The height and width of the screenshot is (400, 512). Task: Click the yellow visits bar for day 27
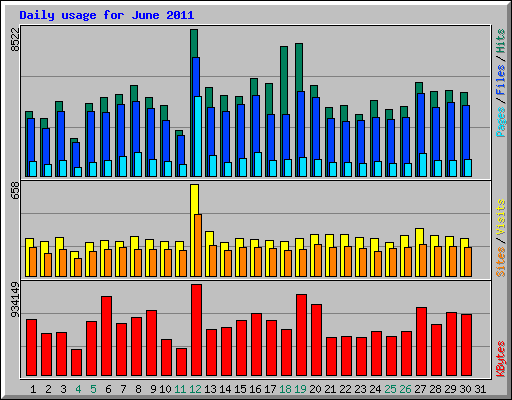pos(419,236)
